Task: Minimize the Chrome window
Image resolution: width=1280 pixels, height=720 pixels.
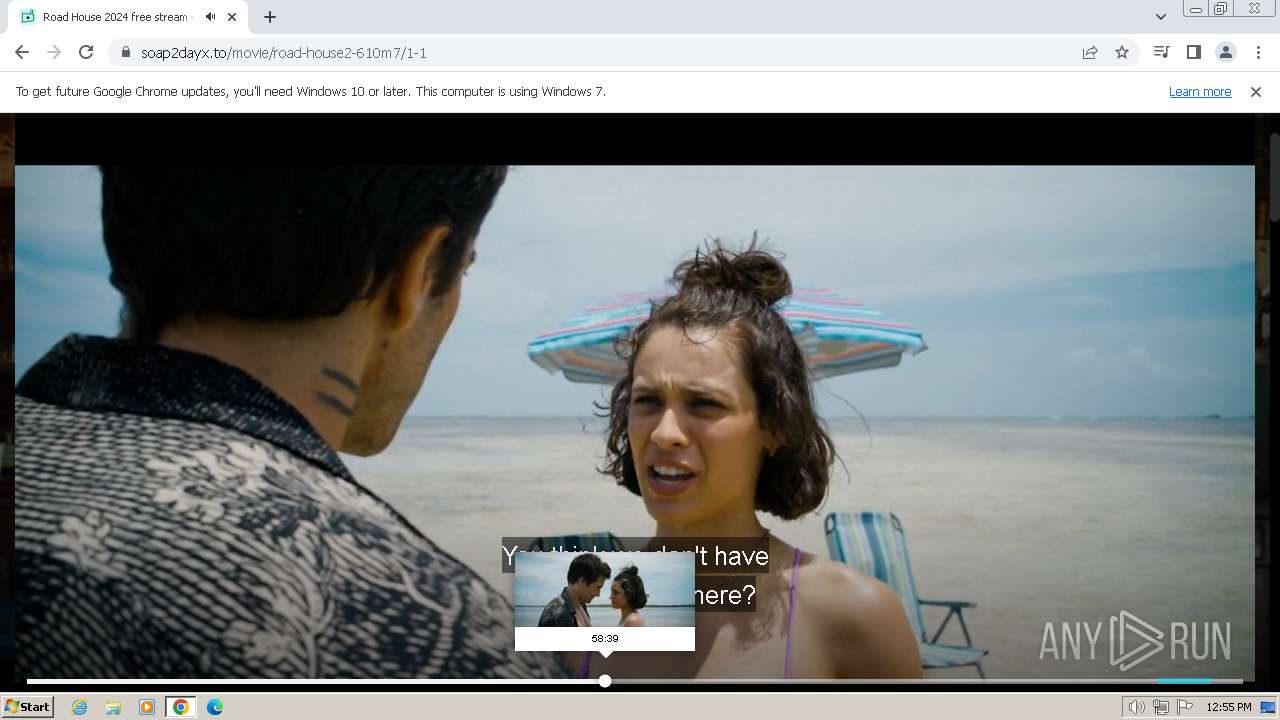Action: tap(1195, 9)
